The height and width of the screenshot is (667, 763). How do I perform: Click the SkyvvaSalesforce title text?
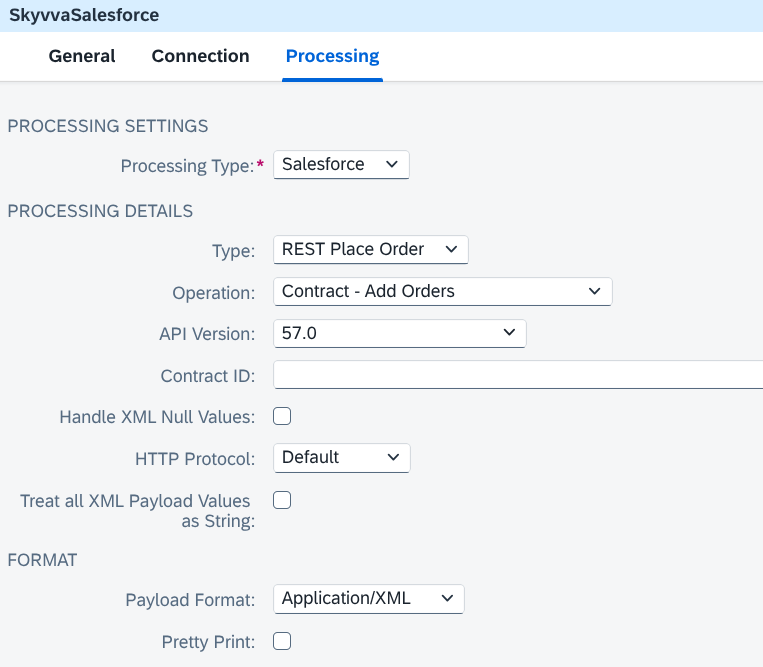tap(84, 15)
